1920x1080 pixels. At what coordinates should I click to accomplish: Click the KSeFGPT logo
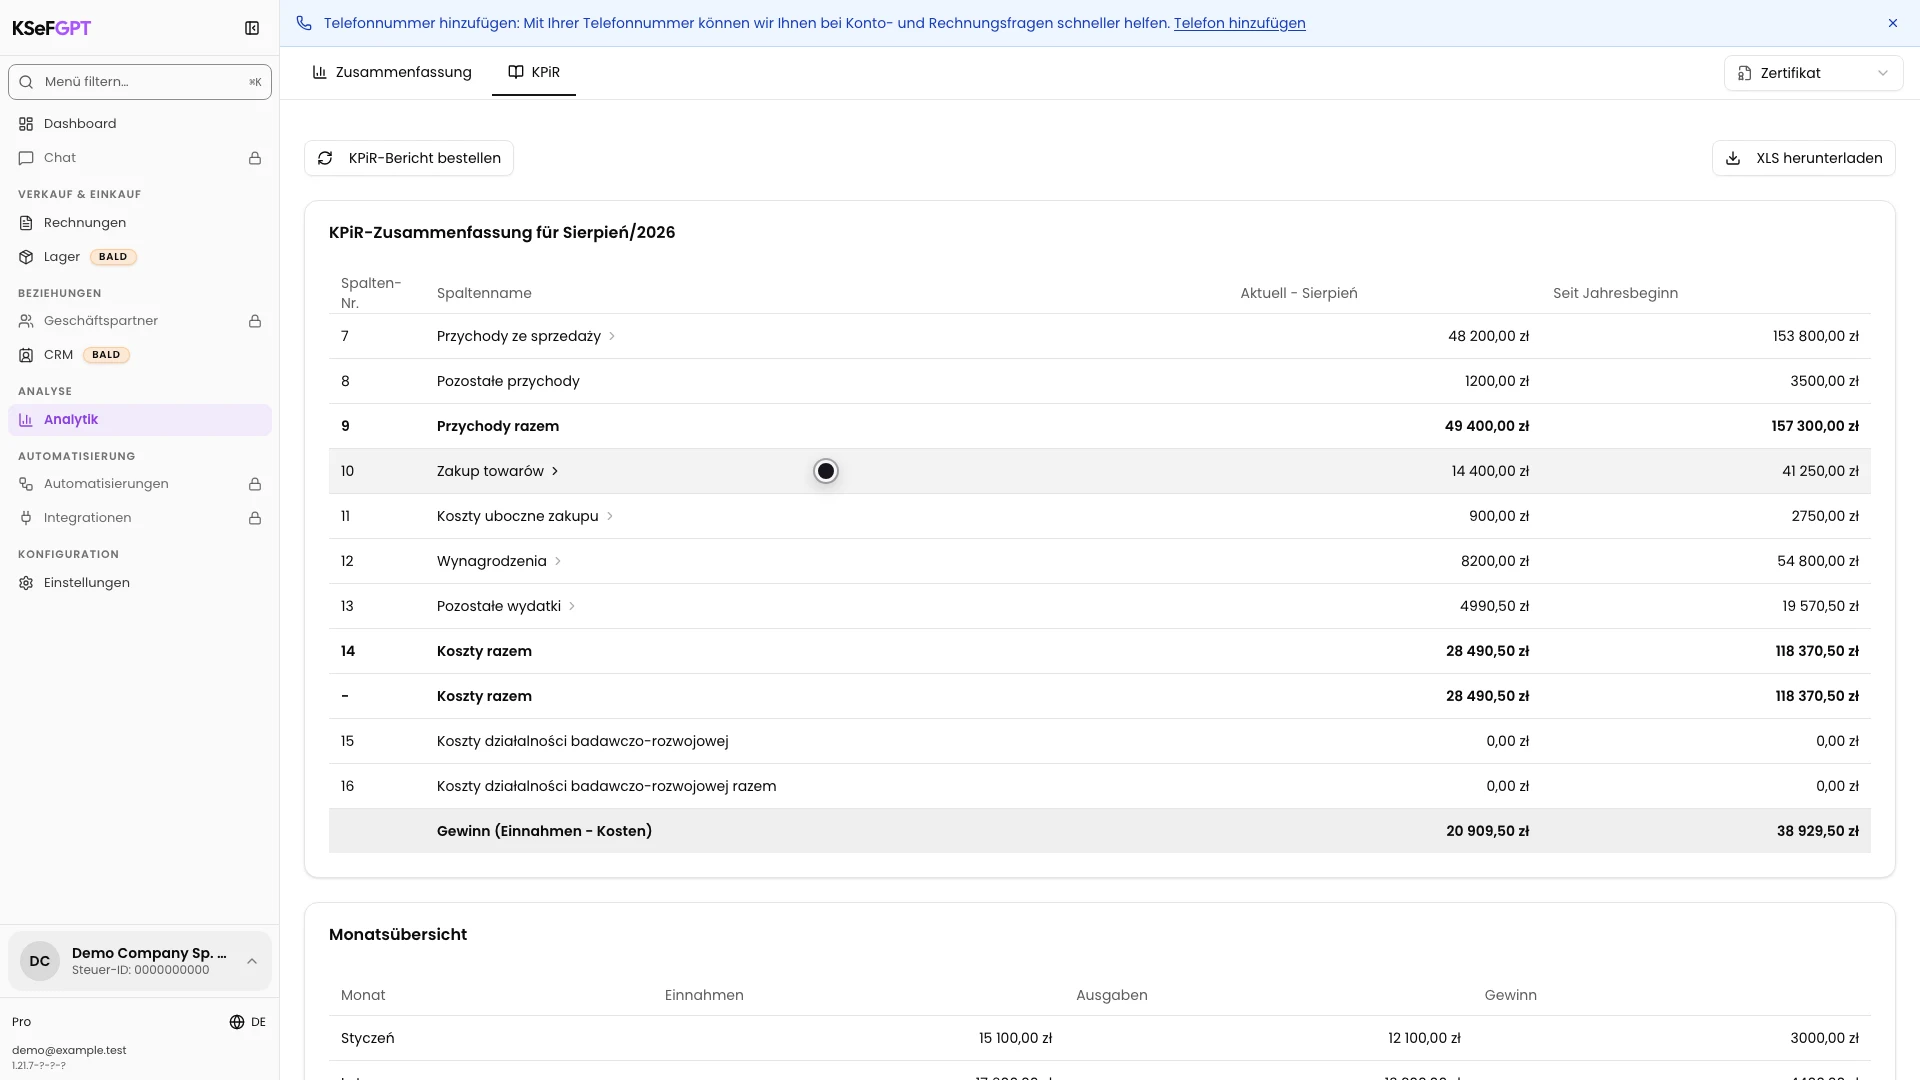point(51,28)
